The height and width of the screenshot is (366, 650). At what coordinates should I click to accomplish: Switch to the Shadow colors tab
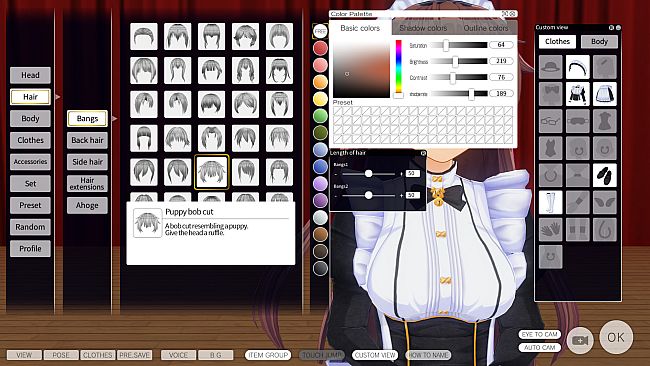pyautogui.click(x=423, y=28)
